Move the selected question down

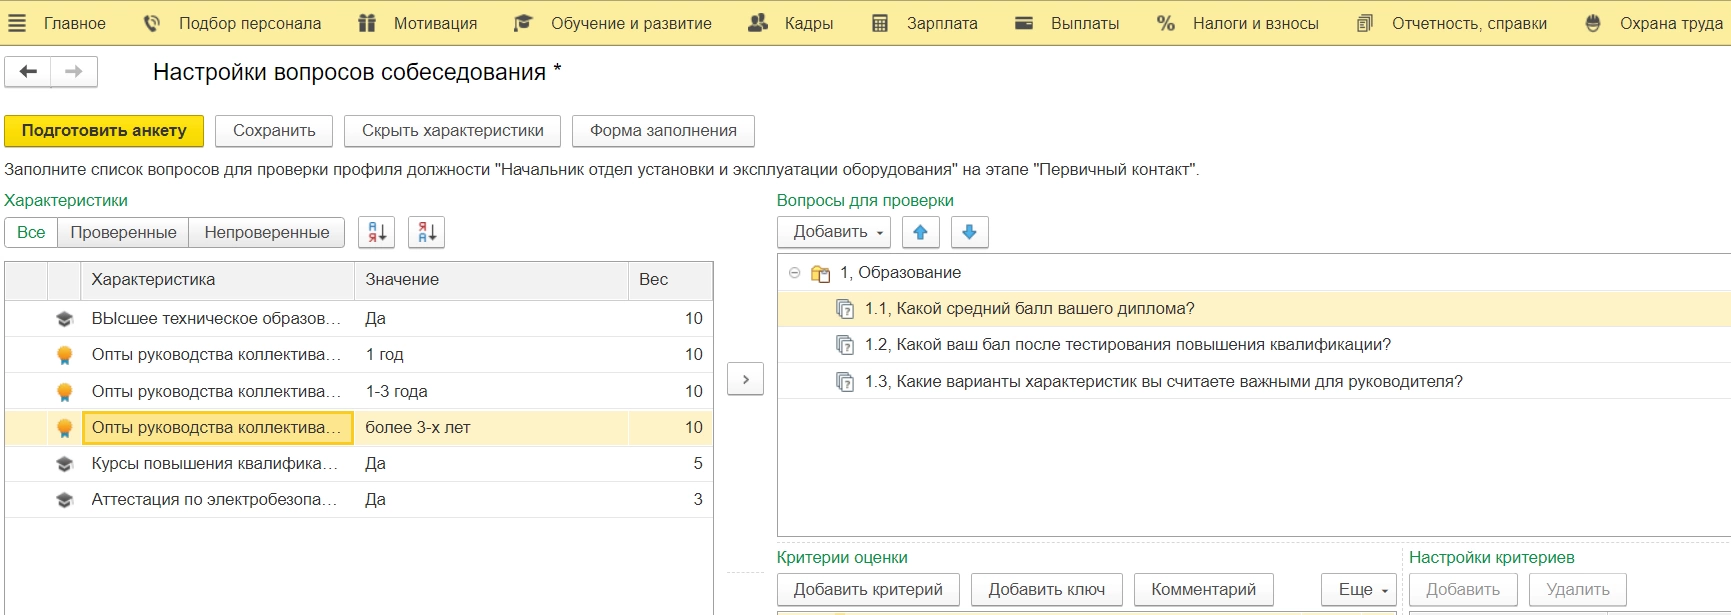tap(969, 232)
